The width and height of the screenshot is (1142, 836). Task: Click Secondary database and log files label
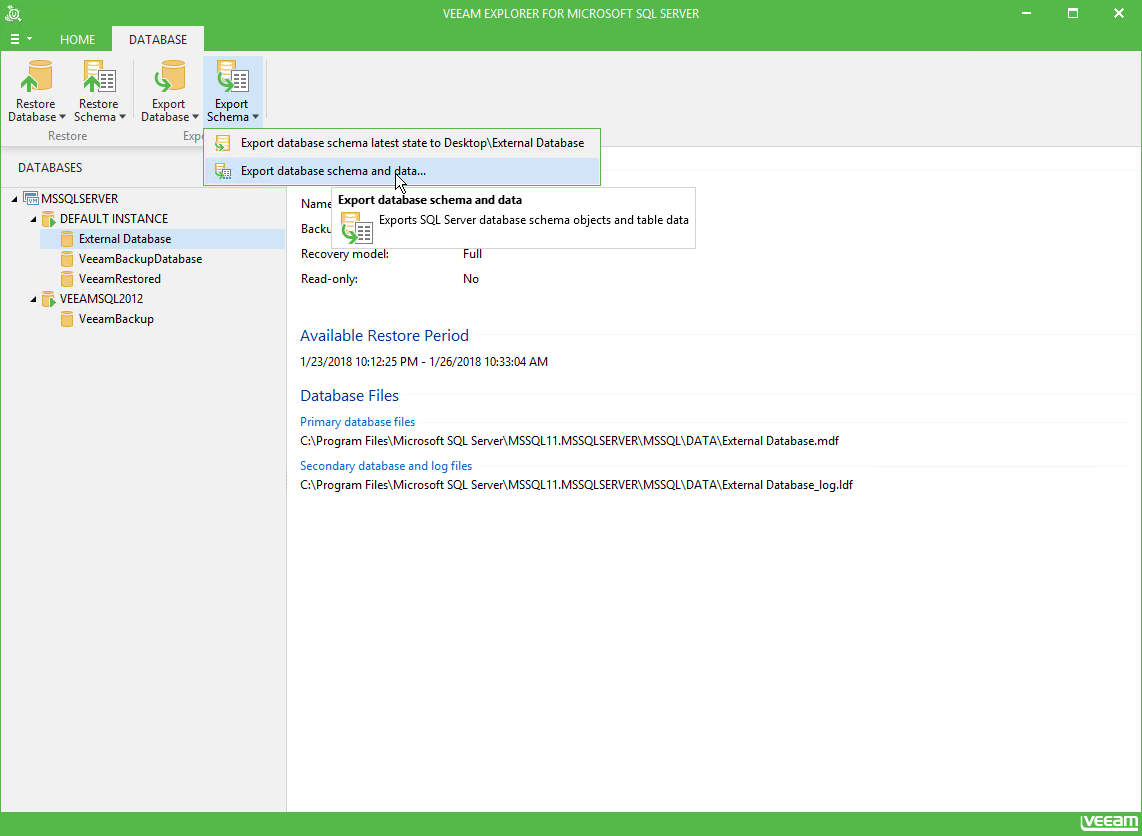click(386, 466)
